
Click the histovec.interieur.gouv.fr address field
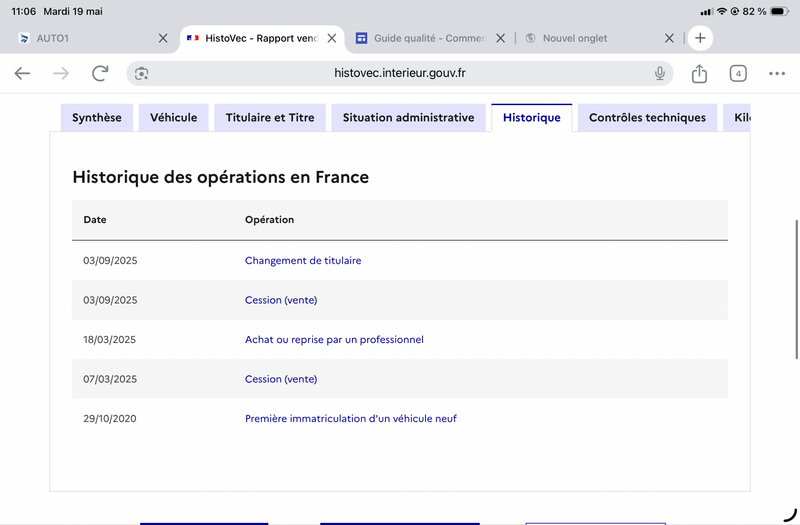coord(399,73)
